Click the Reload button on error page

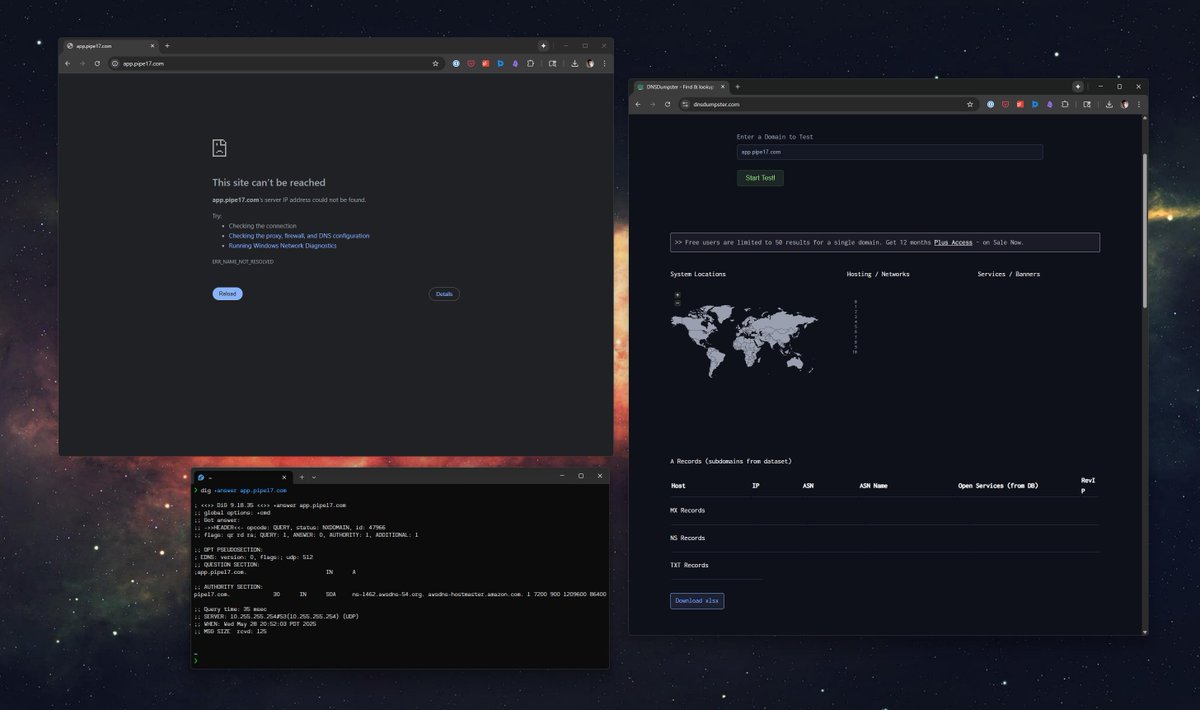tap(227, 294)
